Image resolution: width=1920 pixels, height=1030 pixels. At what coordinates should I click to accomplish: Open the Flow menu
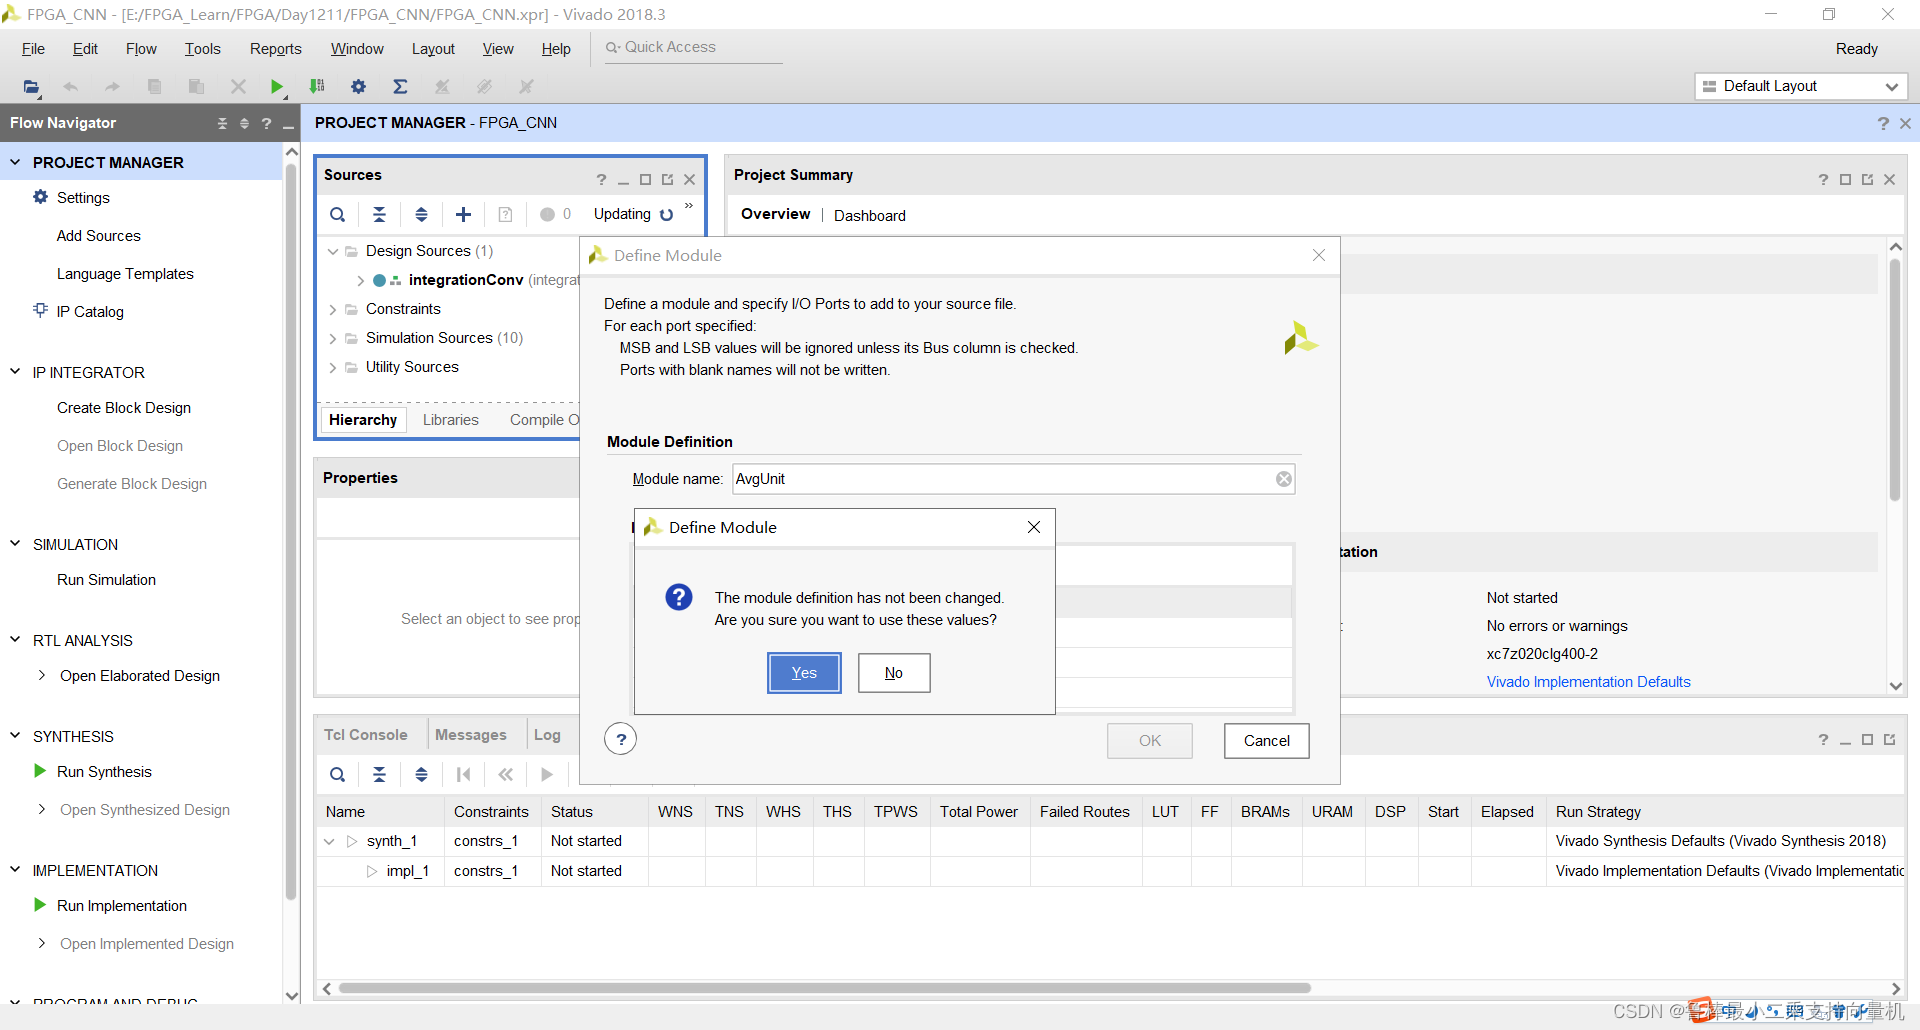[x=141, y=49]
